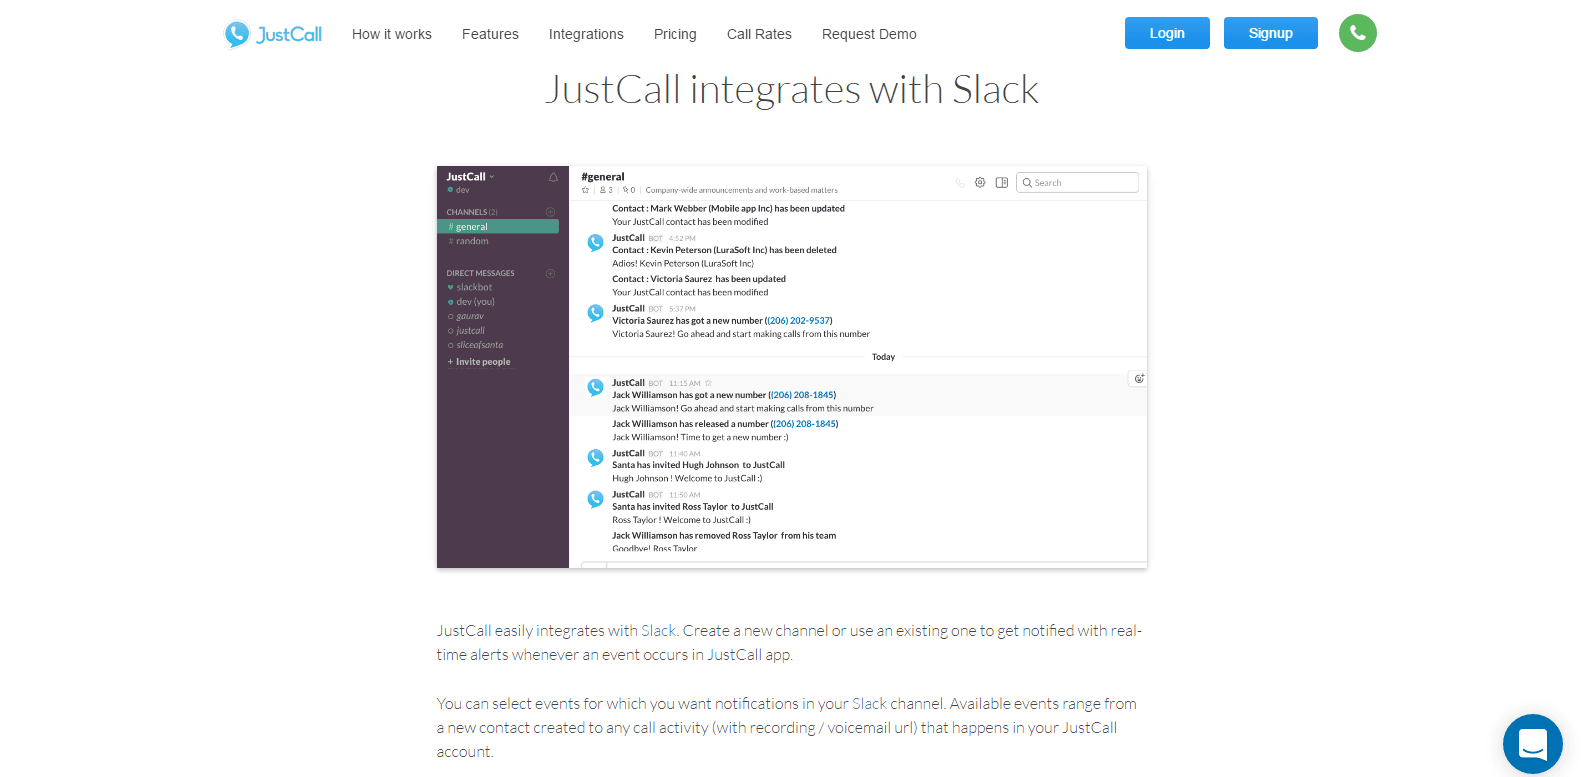
Task: Add a channel with the Channels plus icon
Action: pos(550,212)
